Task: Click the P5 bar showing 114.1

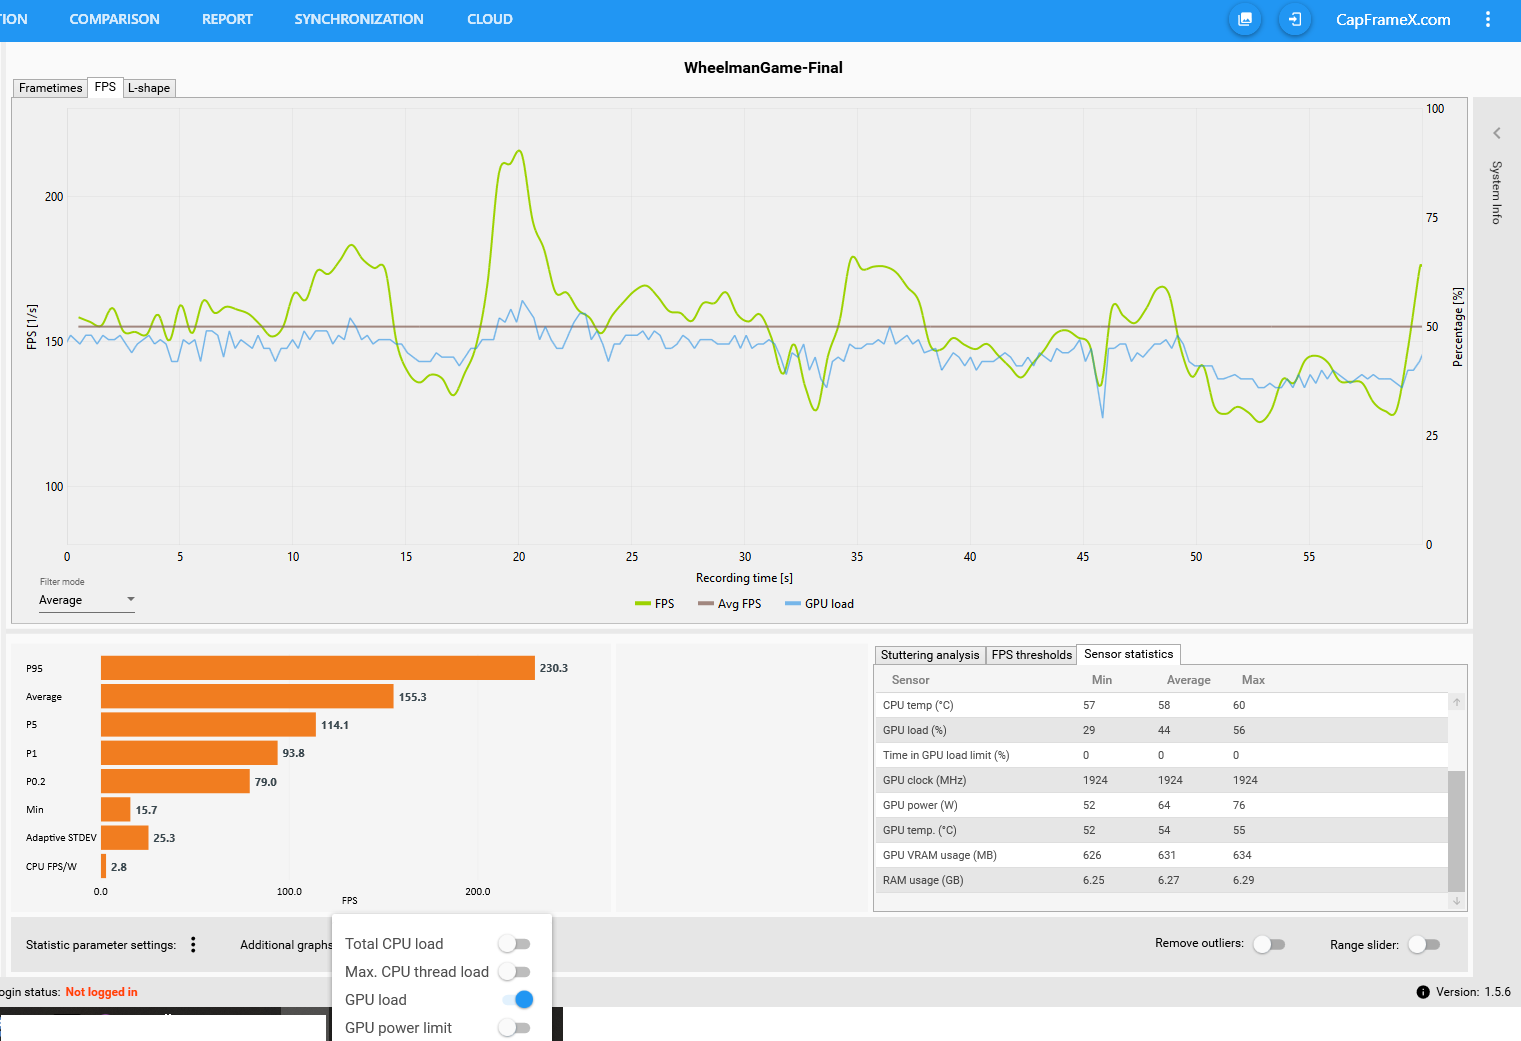Action: (208, 725)
